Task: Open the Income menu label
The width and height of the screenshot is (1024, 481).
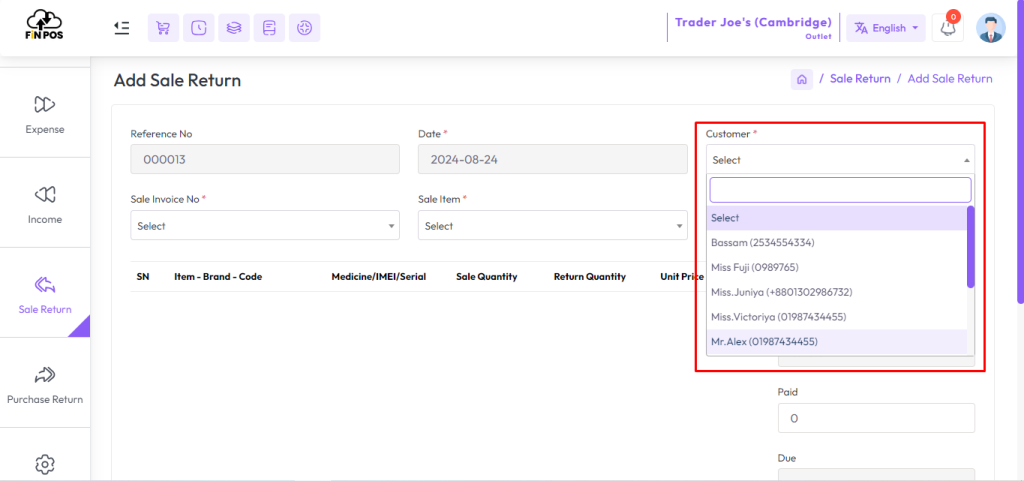Action: (44, 219)
